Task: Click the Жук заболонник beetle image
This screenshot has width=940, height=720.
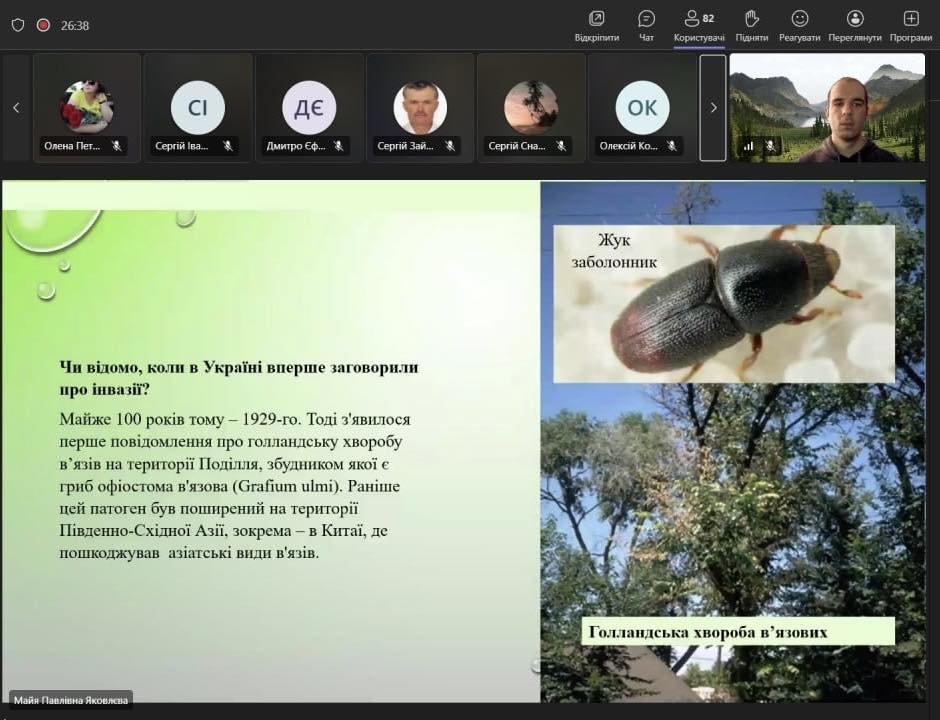Action: (724, 303)
